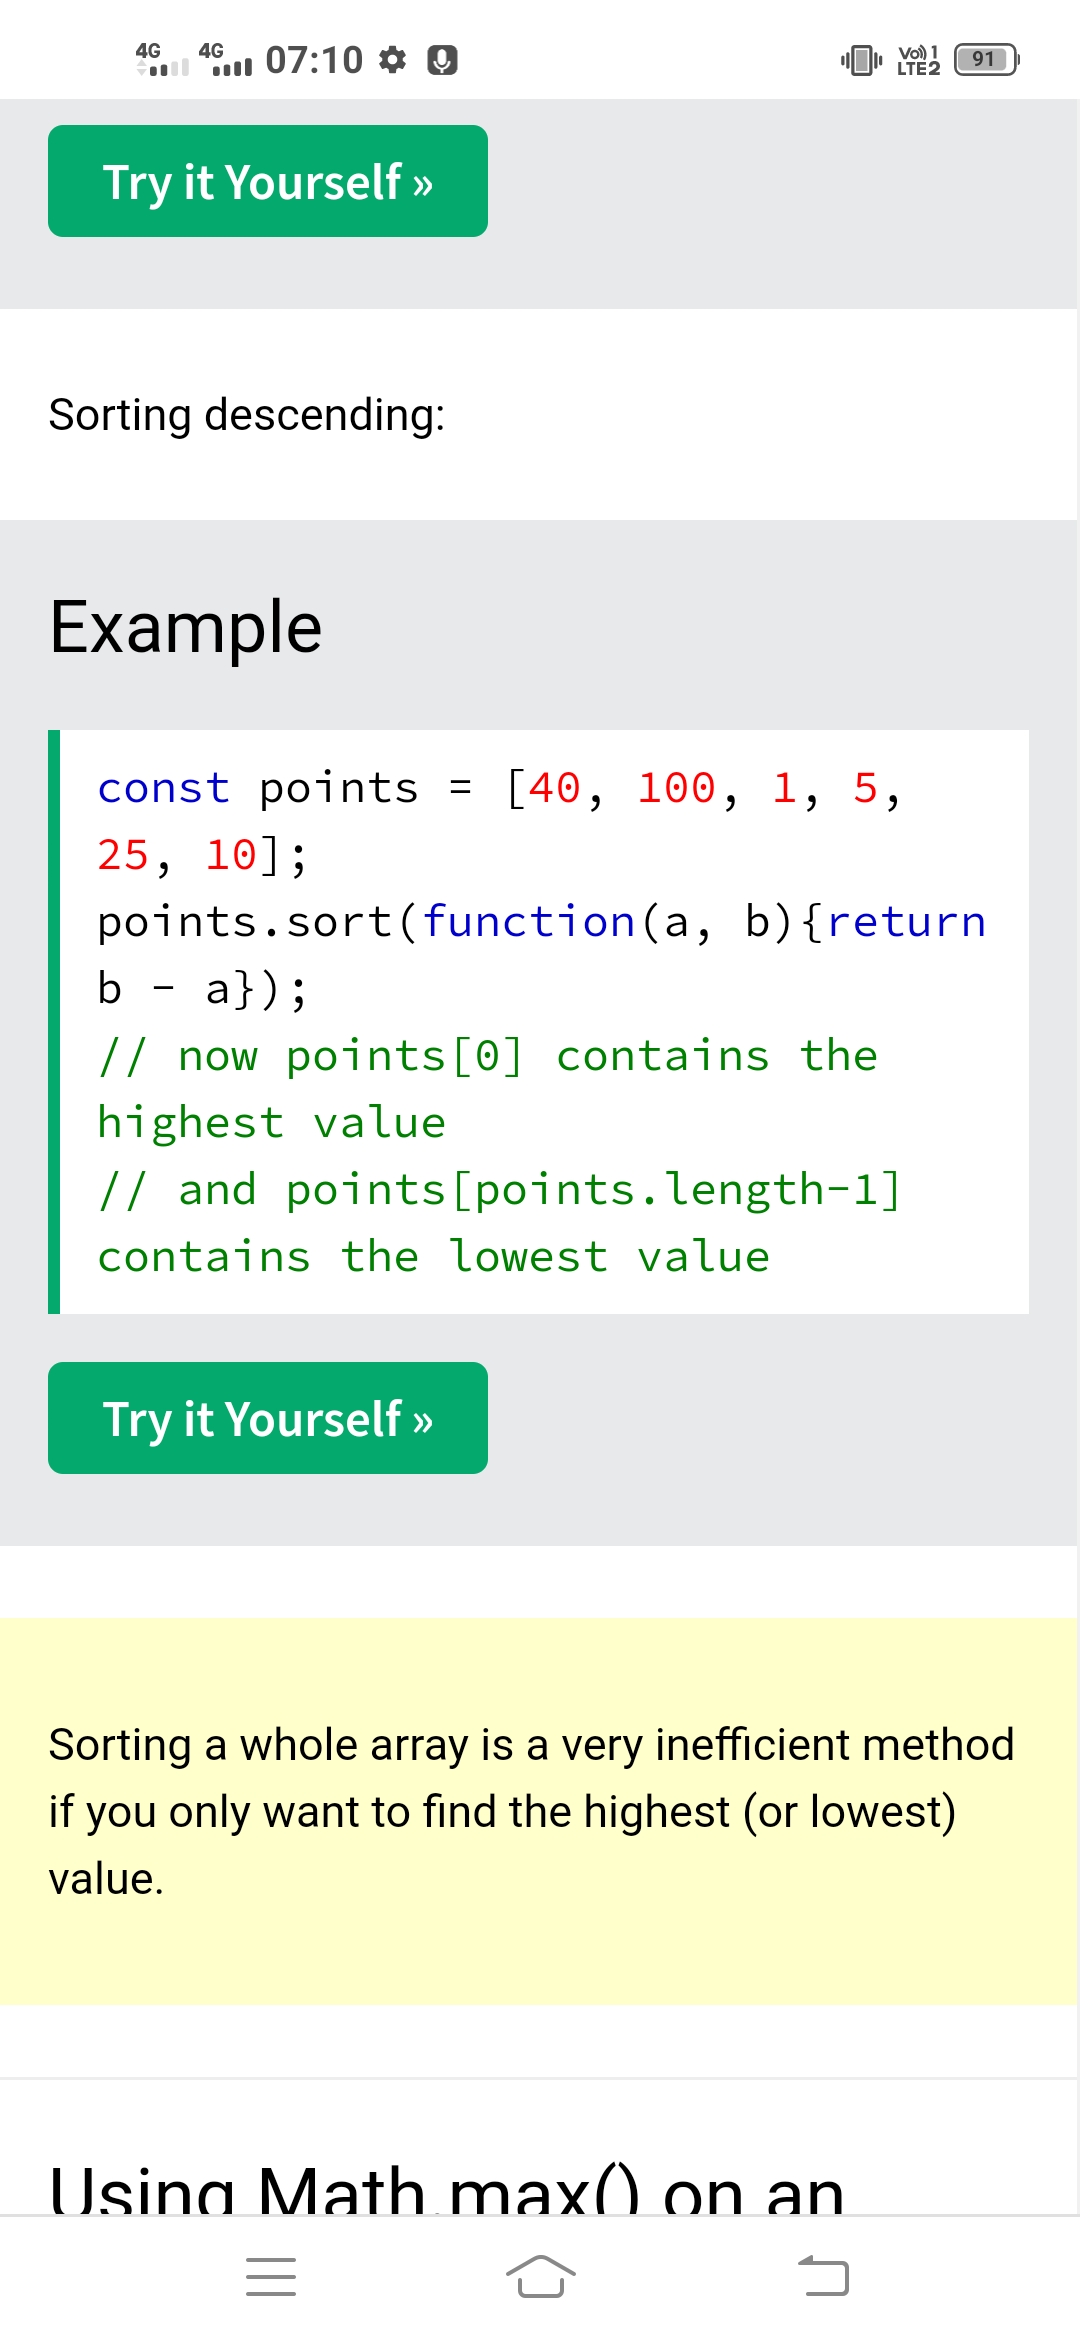Tap the yellow note about inefficient sorting
1080x2340 pixels.
pos(532,1811)
